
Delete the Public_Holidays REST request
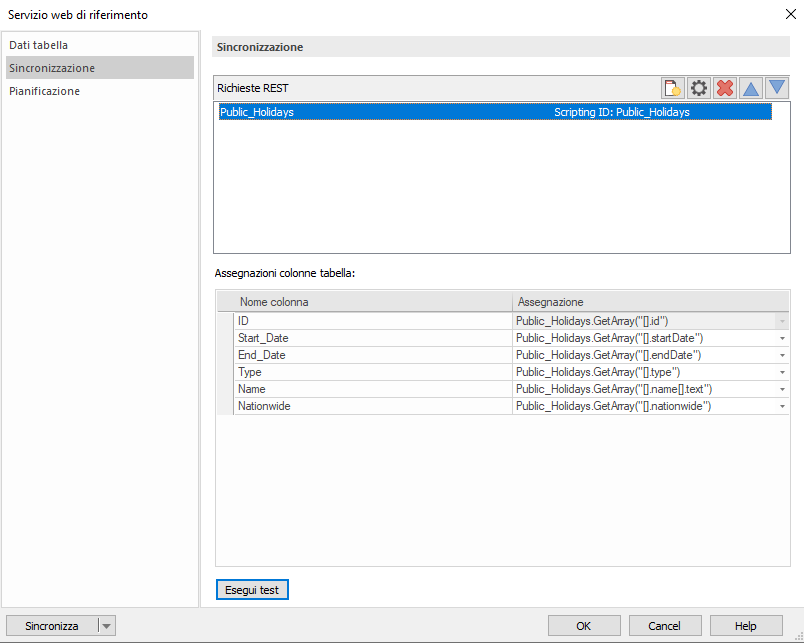click(723, 88)
